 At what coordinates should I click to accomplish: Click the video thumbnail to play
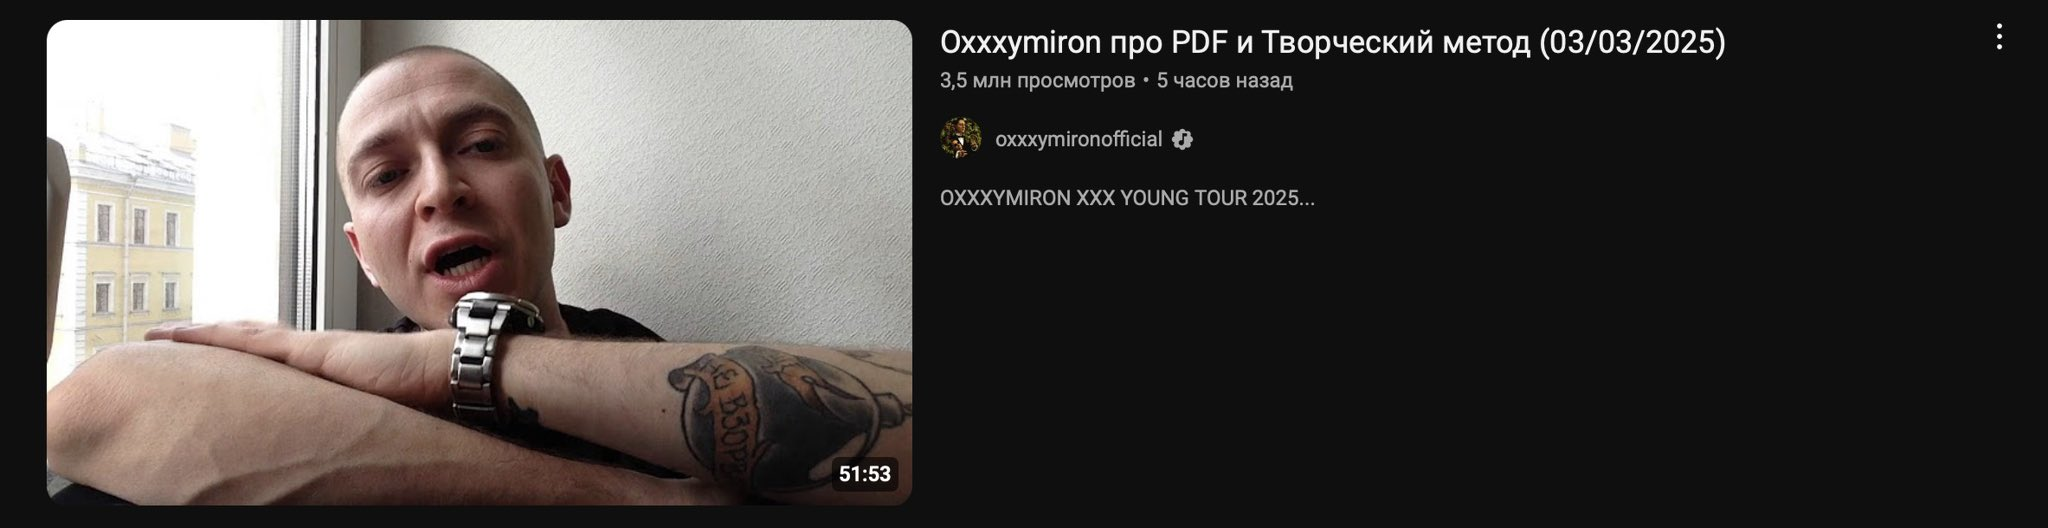(479, 262)
